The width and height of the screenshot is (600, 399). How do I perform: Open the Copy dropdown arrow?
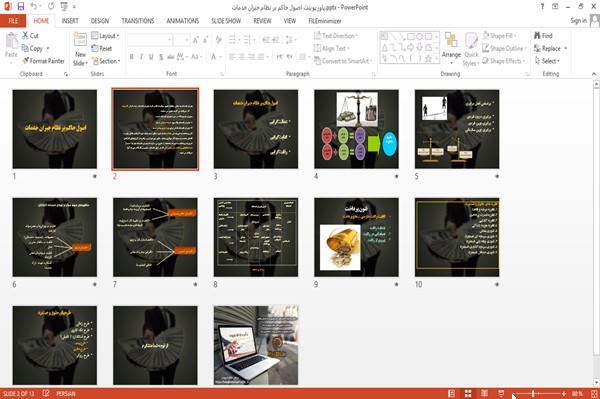48,48
